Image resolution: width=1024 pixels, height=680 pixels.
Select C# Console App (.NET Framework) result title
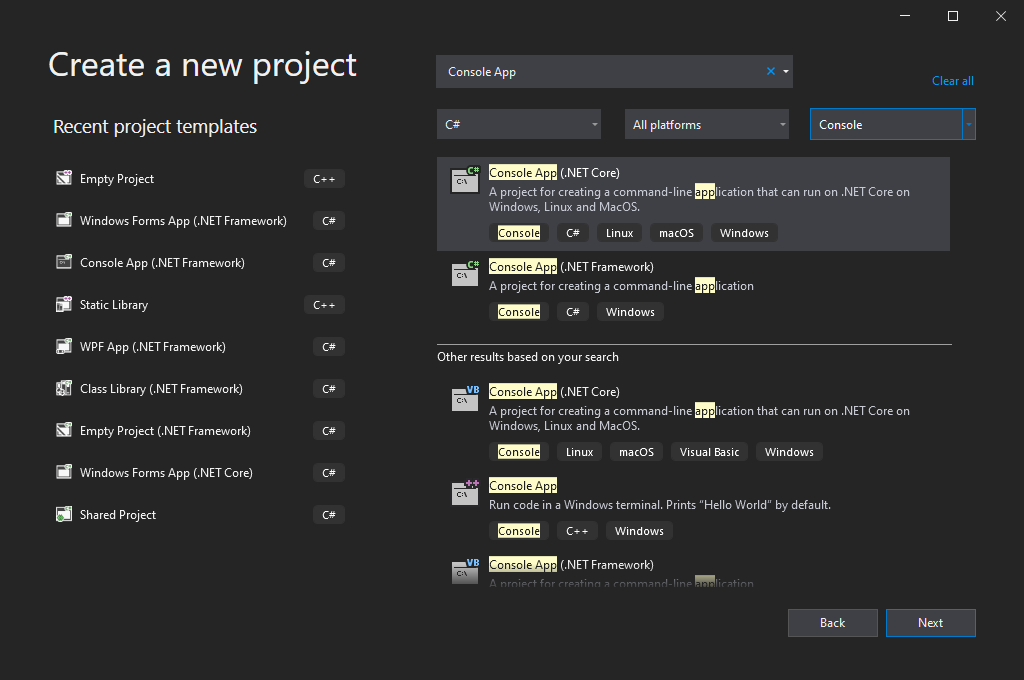point(571,267)
